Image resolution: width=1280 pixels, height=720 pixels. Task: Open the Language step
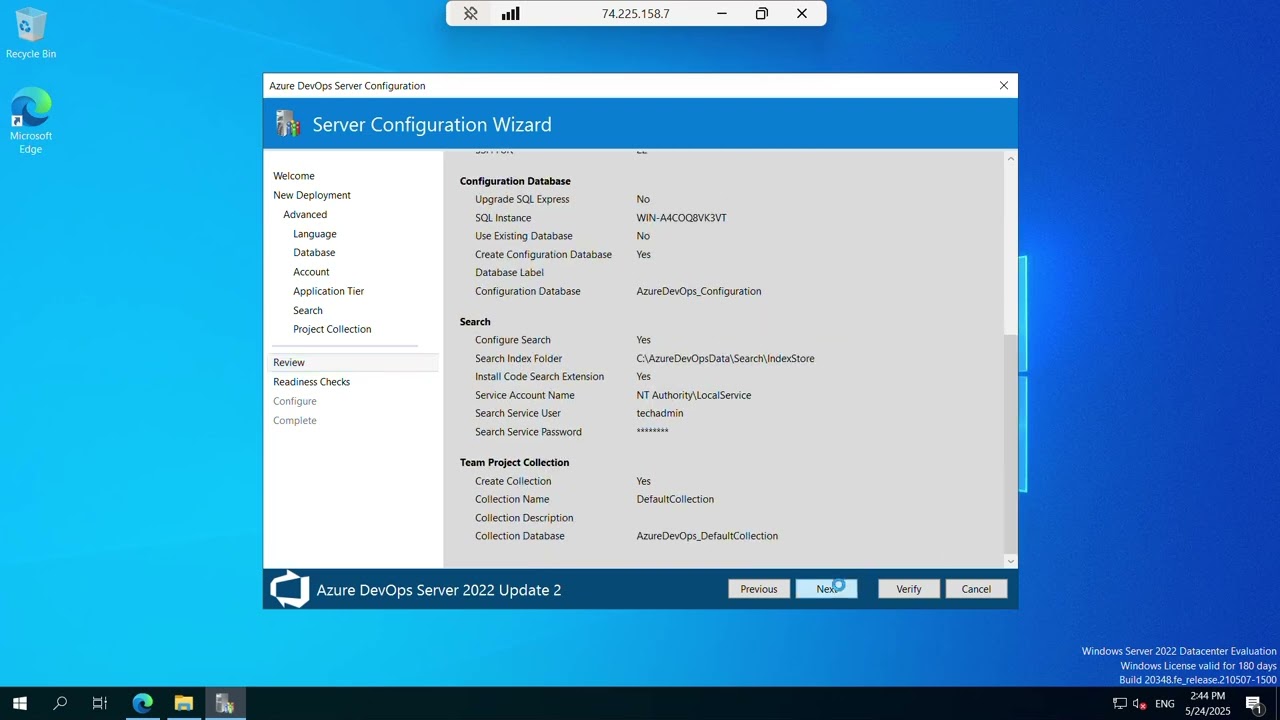315,234
